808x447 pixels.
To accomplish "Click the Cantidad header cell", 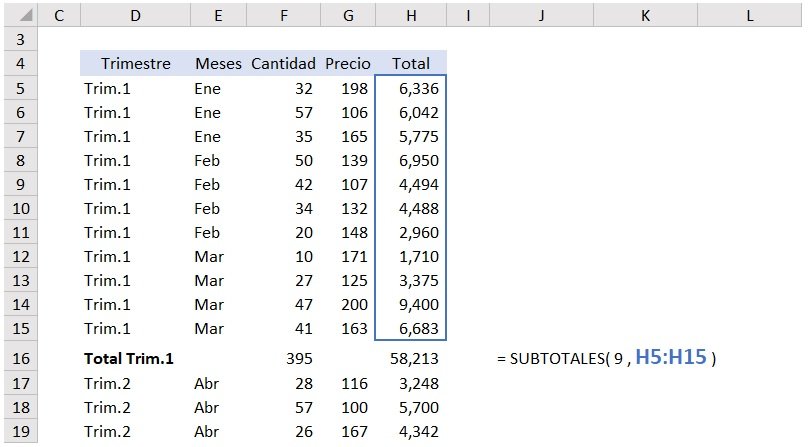I will click(283, 64).
